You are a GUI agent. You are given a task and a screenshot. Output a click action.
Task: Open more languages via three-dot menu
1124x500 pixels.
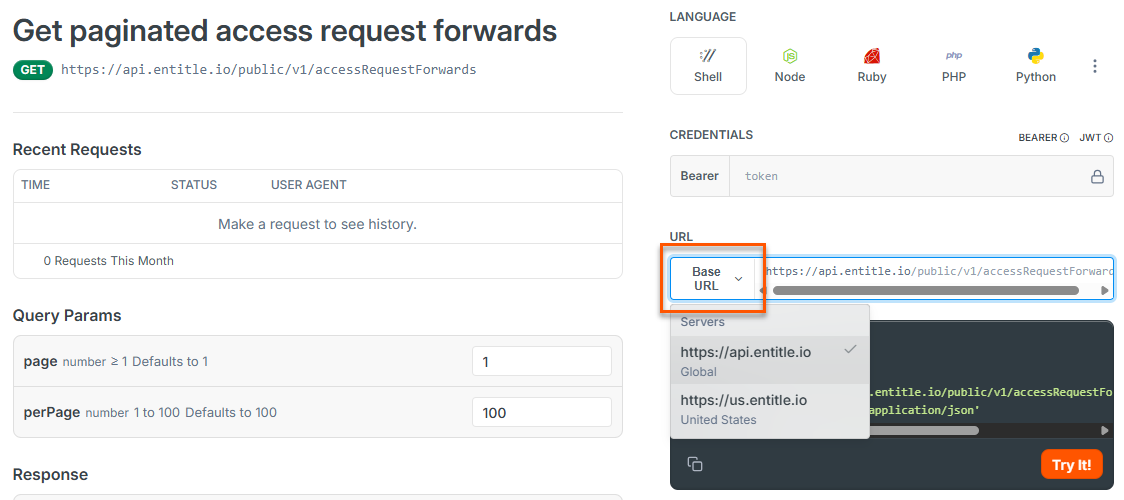[1095, 66]
